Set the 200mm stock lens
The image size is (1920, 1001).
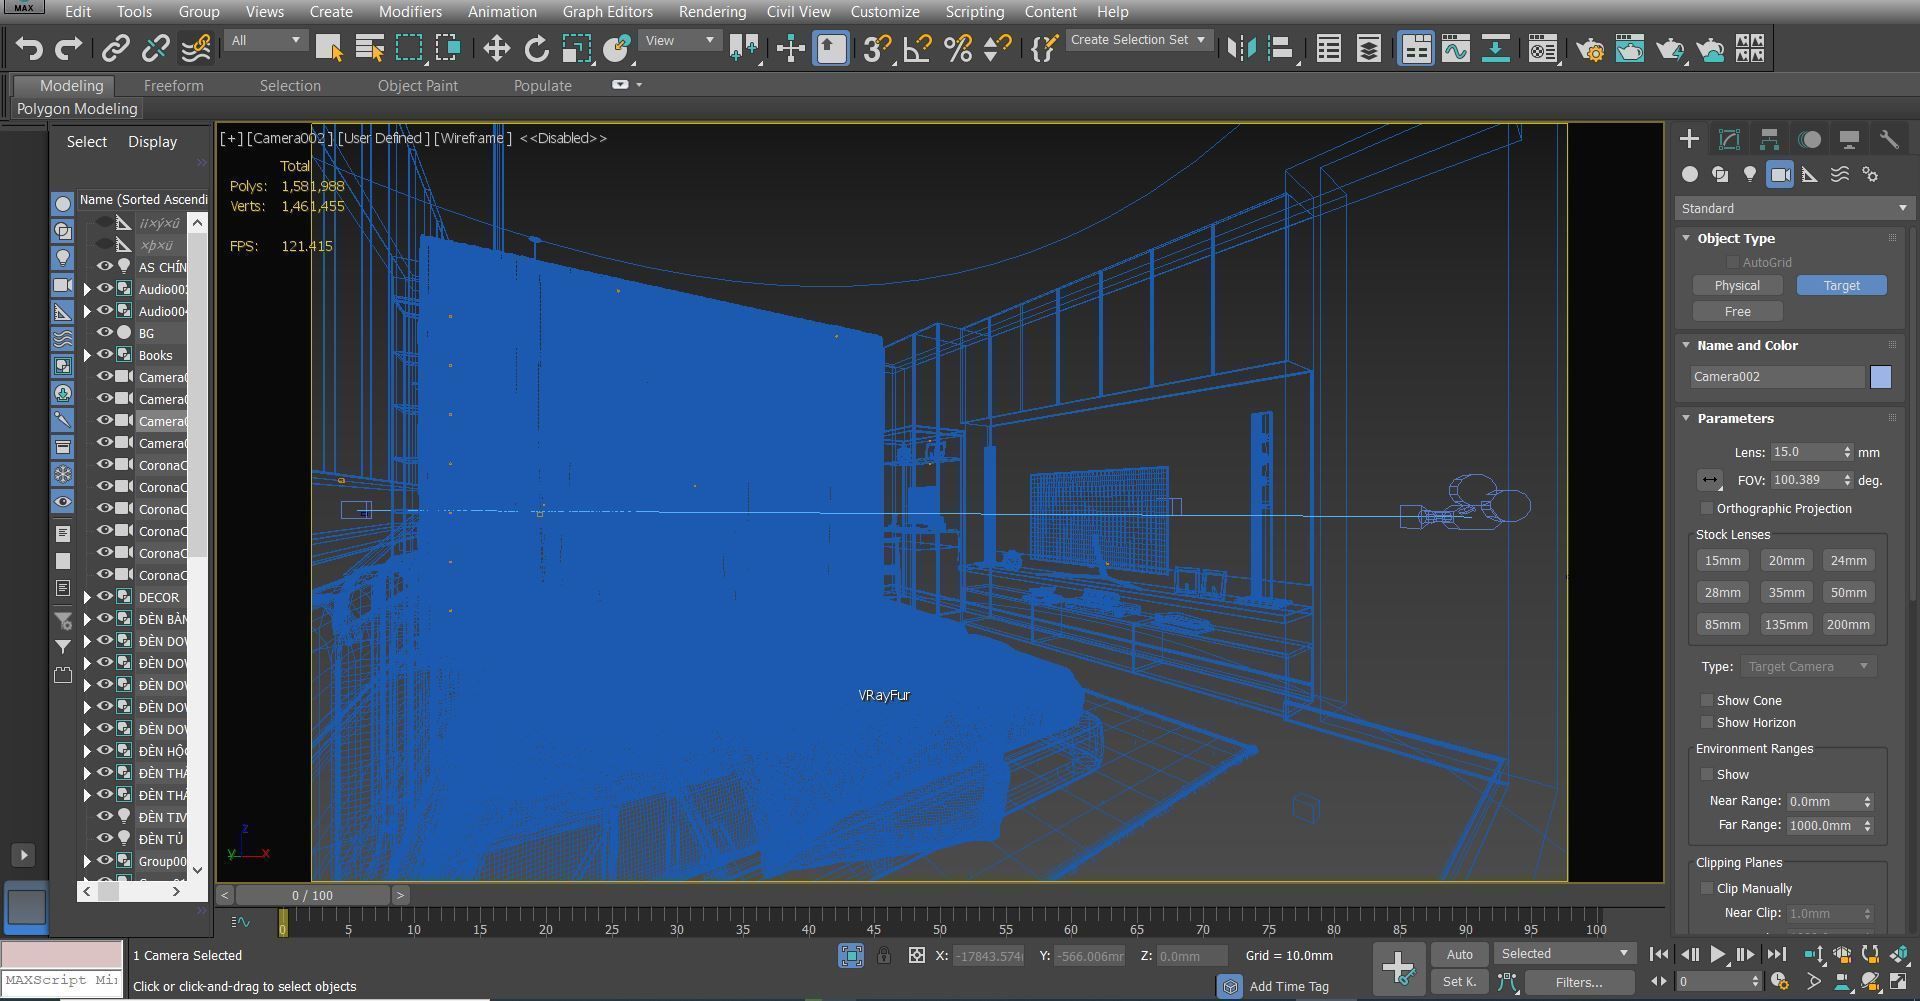click(1848, 625)
